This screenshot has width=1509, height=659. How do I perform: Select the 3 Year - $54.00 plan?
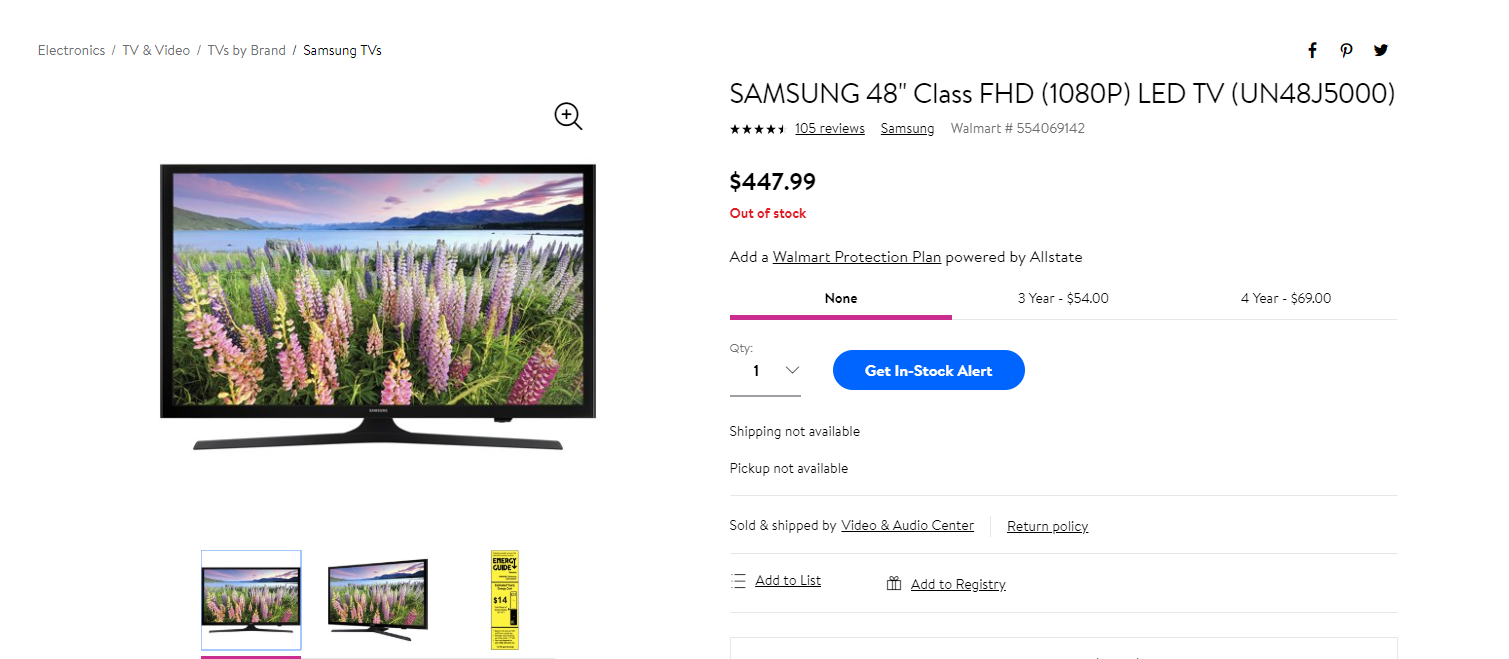pos(1063,298)
